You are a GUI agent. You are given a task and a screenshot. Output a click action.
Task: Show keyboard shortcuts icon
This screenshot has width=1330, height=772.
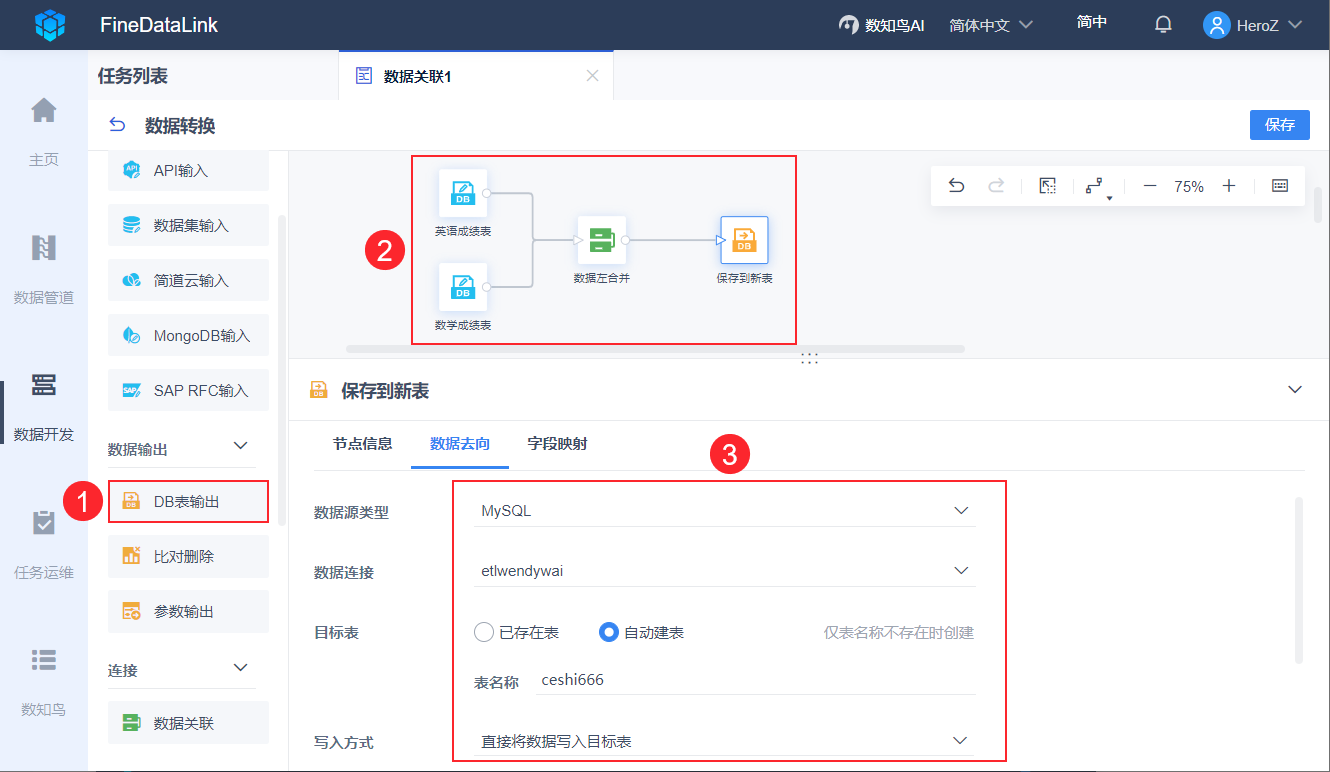pos(1280,186)
